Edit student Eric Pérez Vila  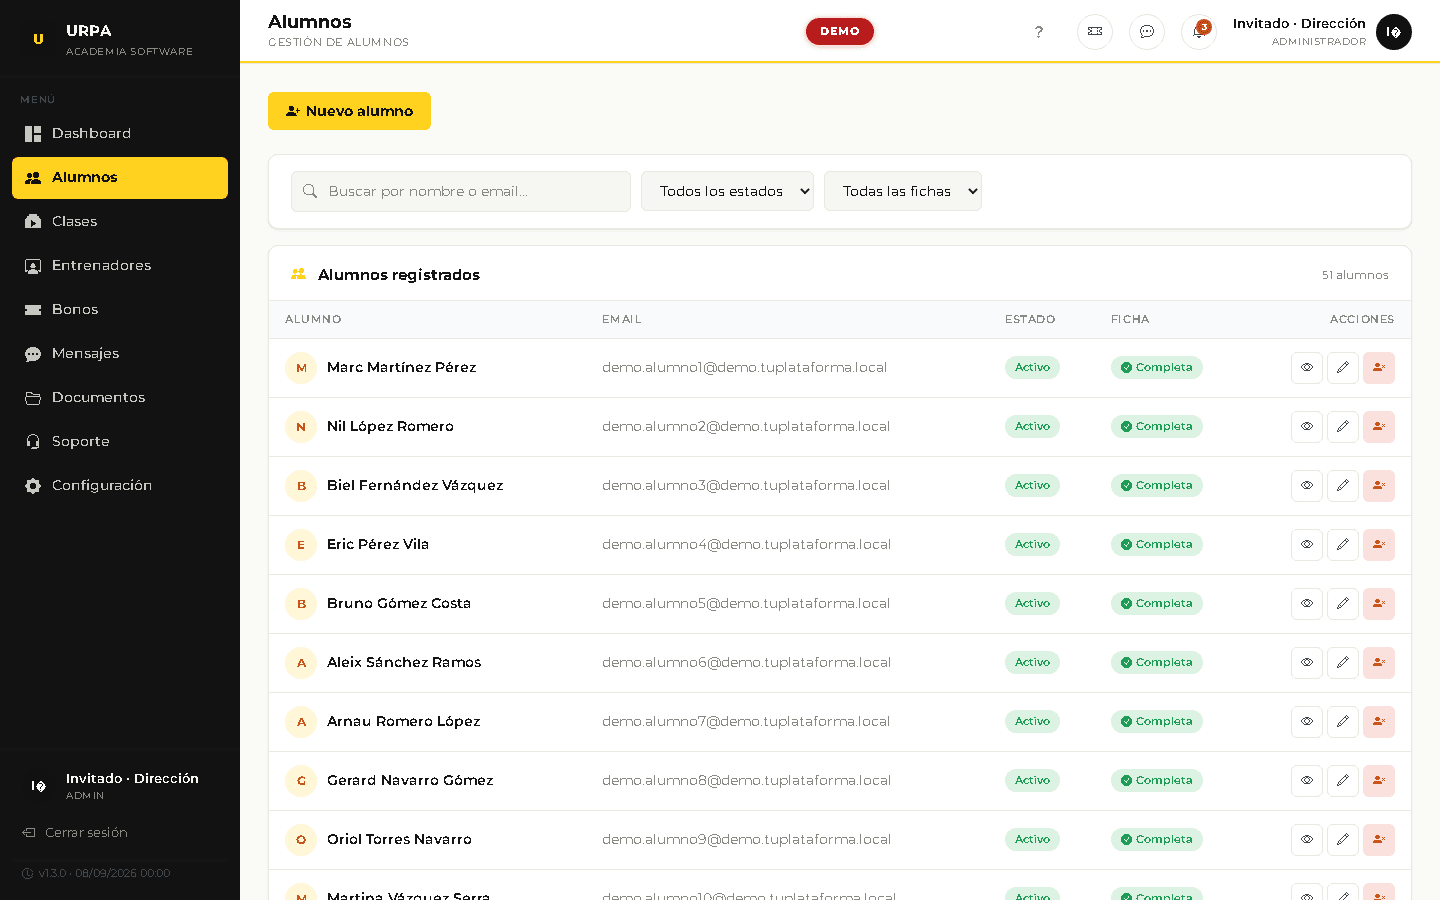pos(1343,545)
